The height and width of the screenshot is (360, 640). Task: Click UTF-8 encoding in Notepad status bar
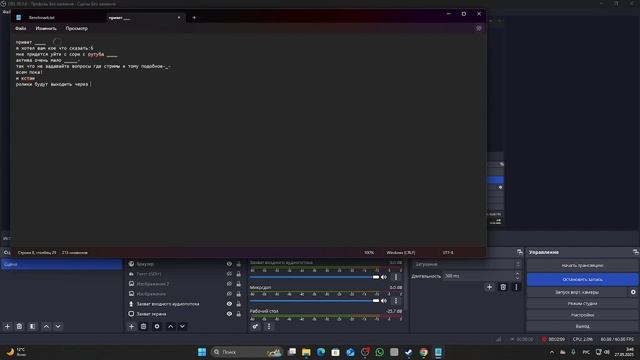[x=448, y=253]
